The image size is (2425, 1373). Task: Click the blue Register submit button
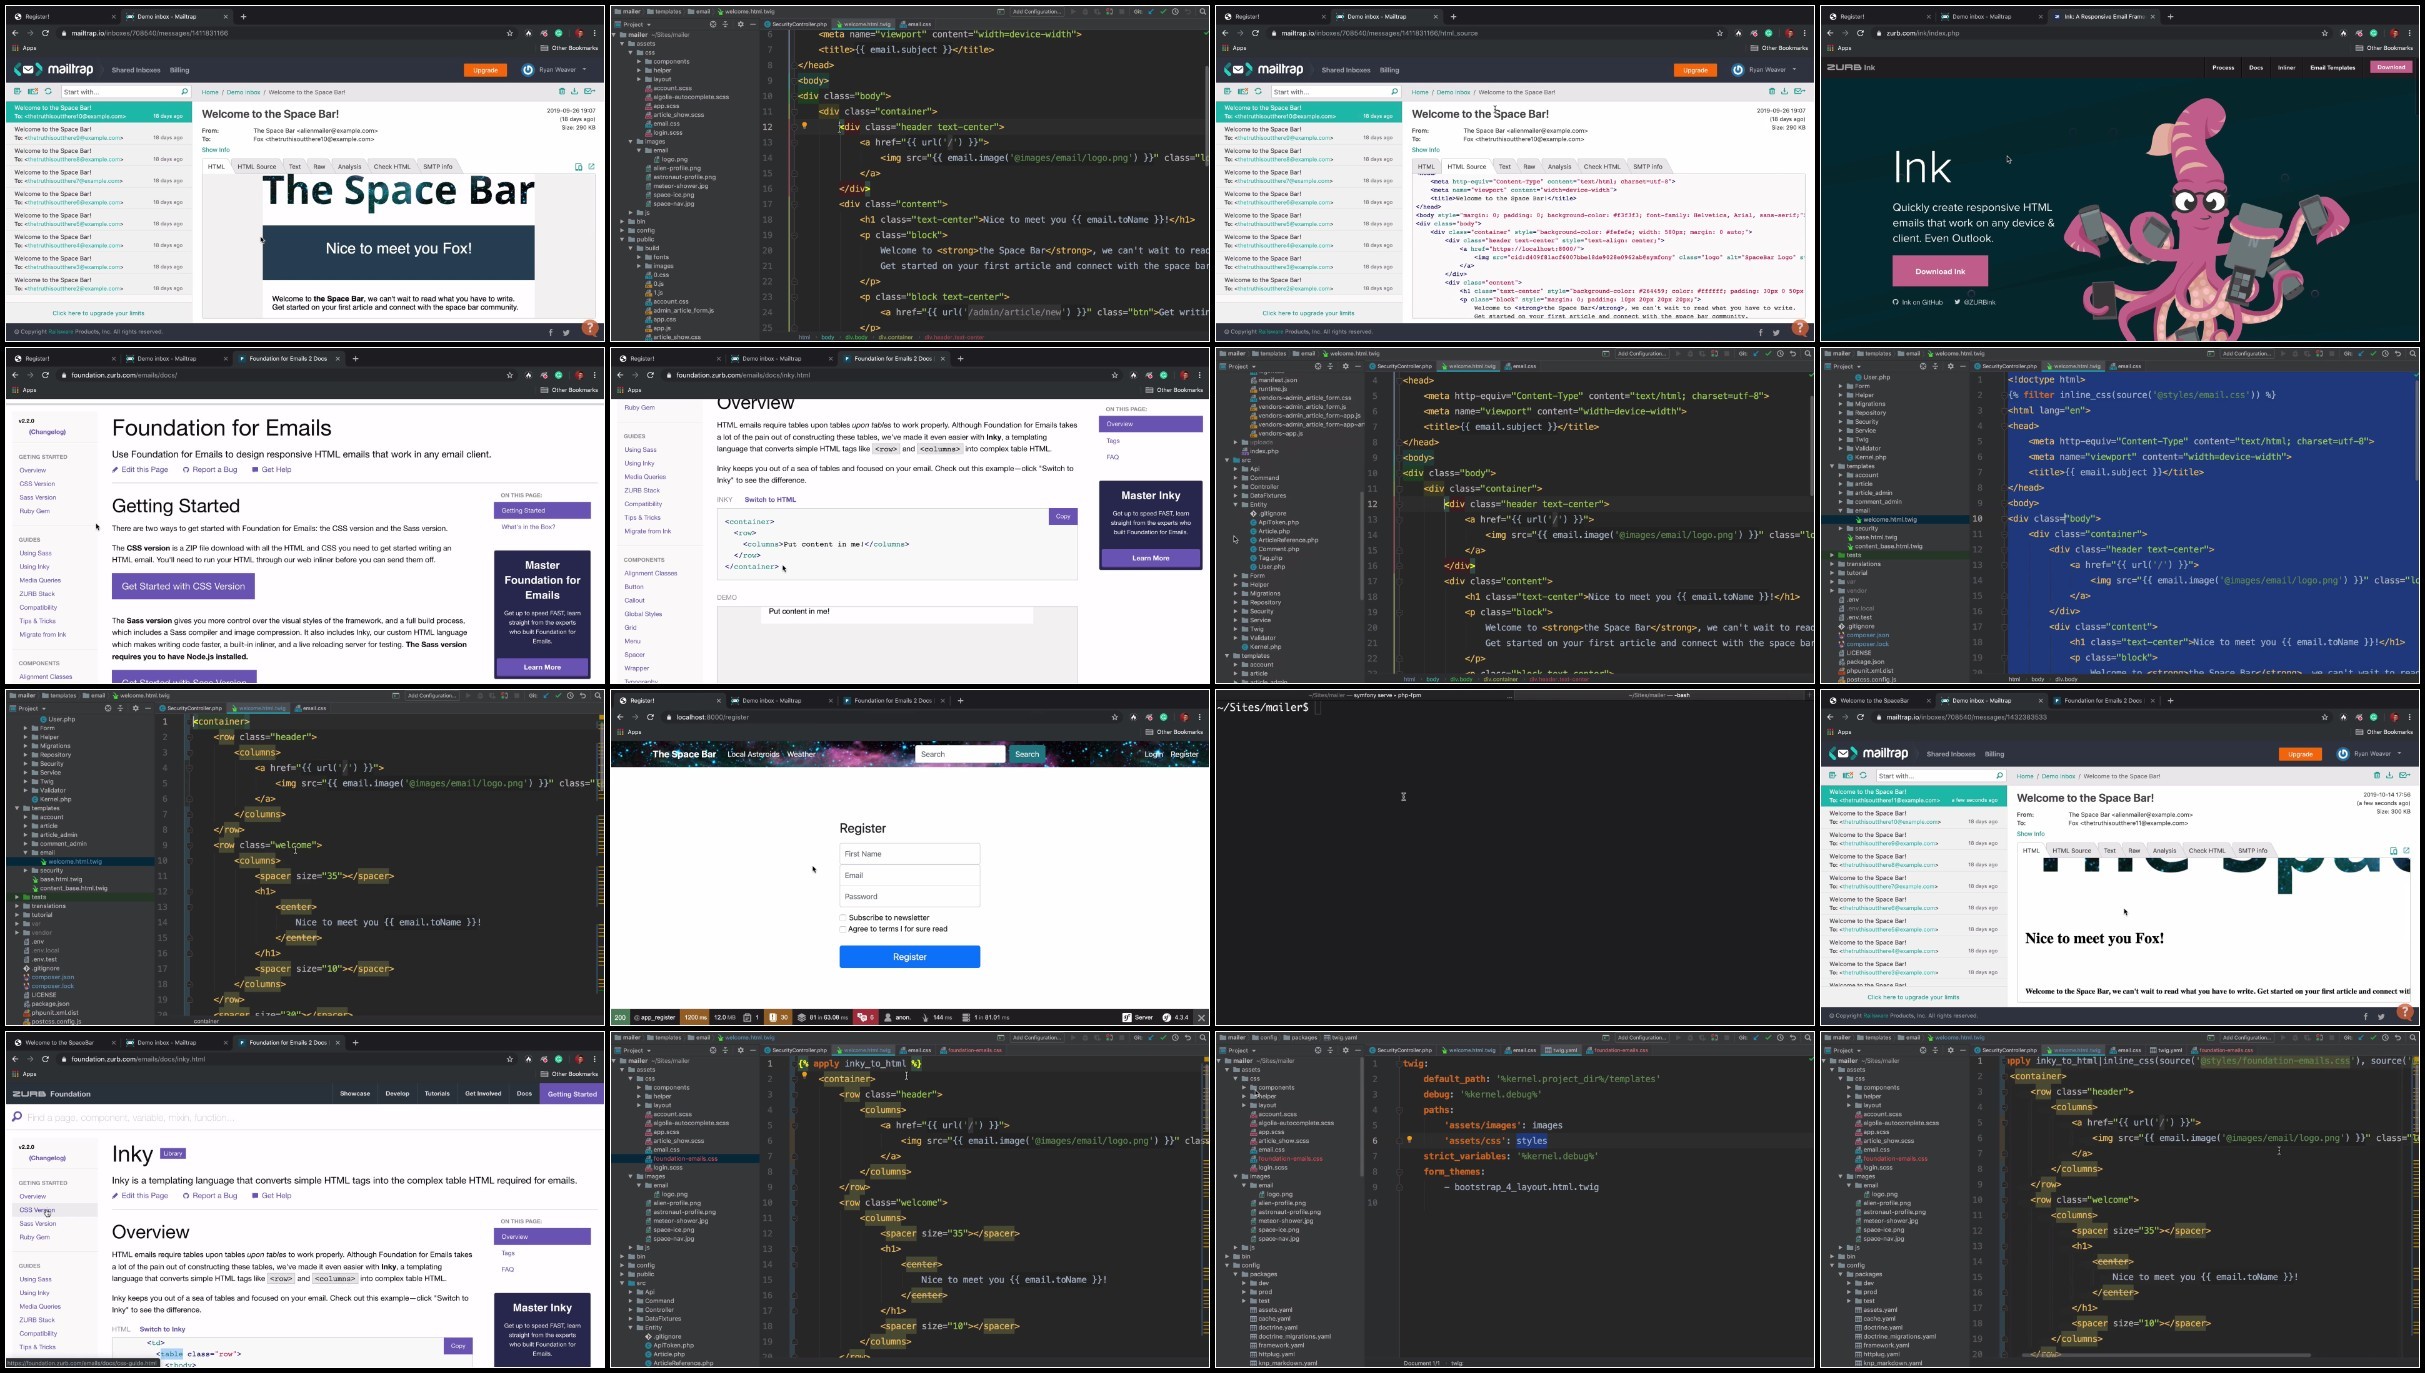[x=909, y=957]
